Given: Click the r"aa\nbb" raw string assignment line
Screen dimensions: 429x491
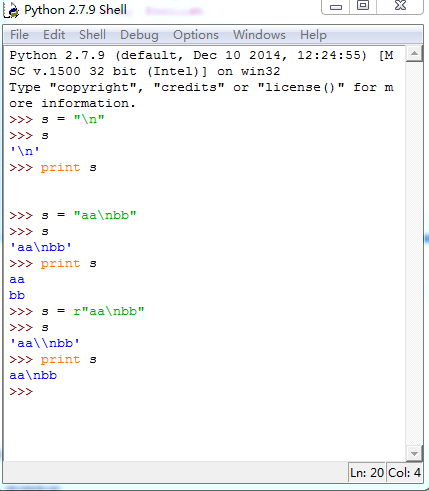Looking at the screenshot, I should click(77, 311).
